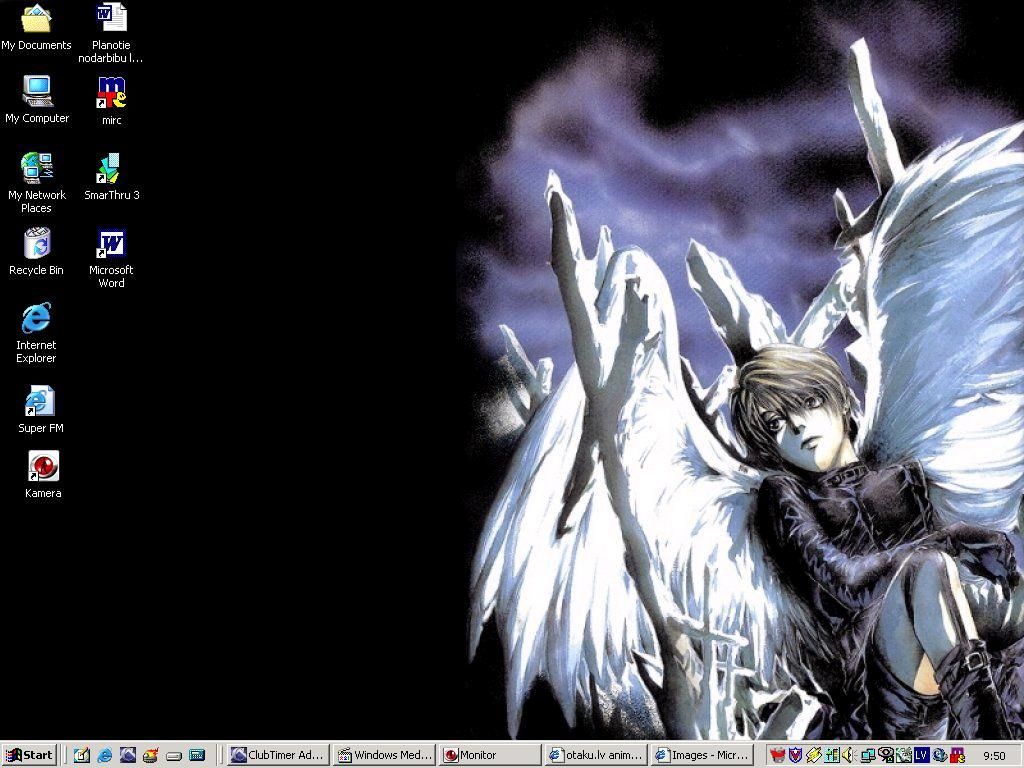Viewport: 1024px width, 768px height.
Task: Launch Internet Explorer from Quick Launch bar
Action: point(104,755)
